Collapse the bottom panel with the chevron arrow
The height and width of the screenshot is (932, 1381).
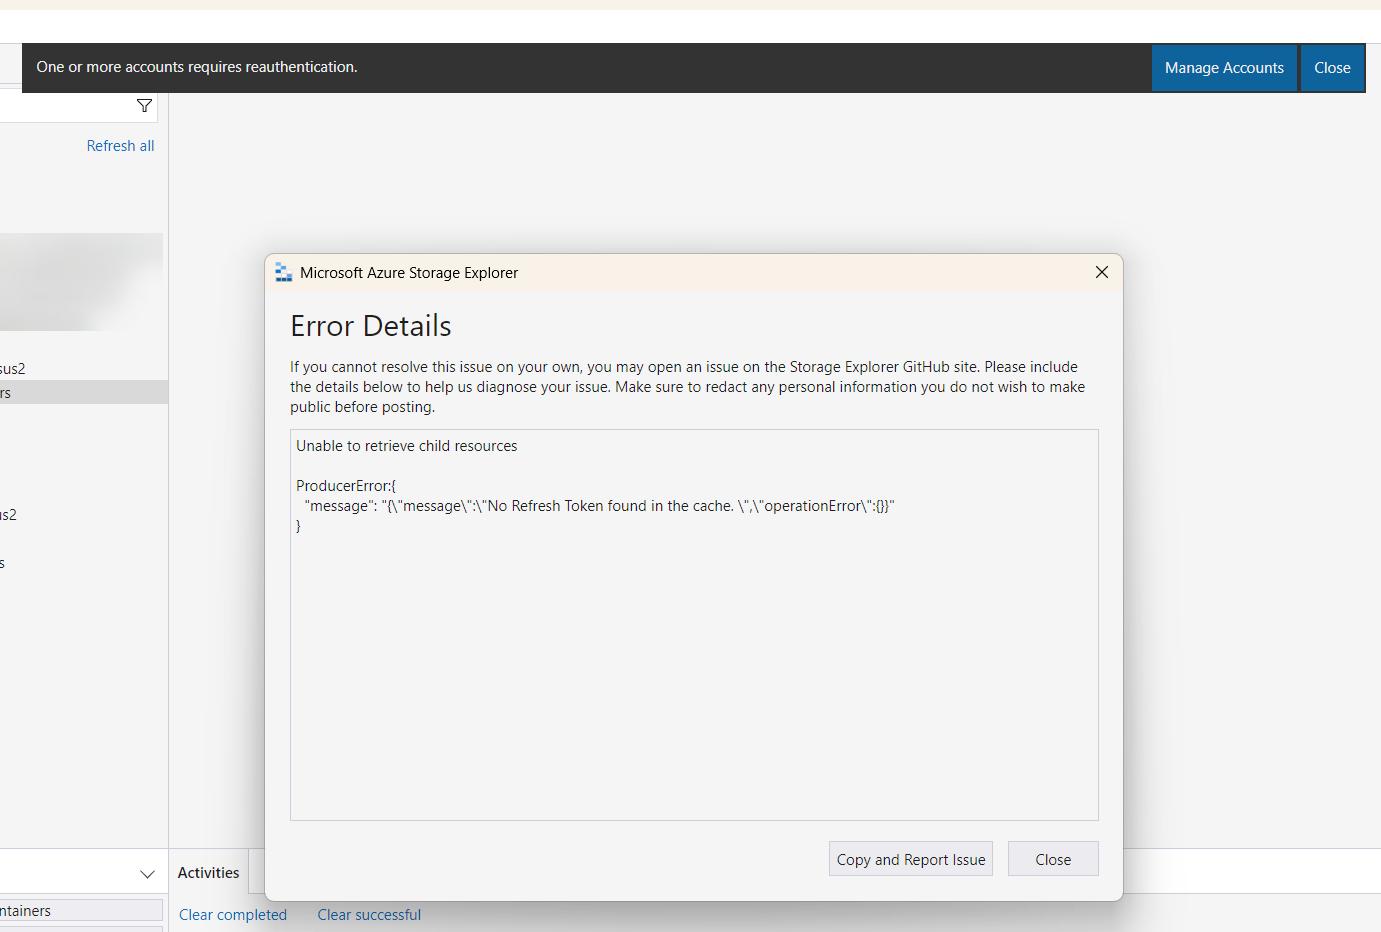147,874
